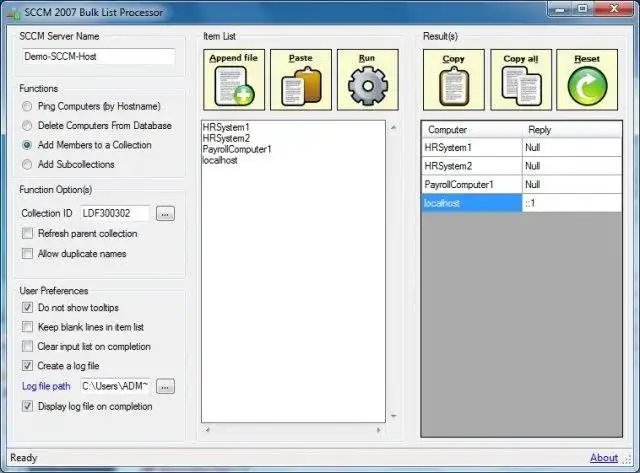The image size is (640, 473).
Task: Click the Ready status bar text
Action: [24, 458]
